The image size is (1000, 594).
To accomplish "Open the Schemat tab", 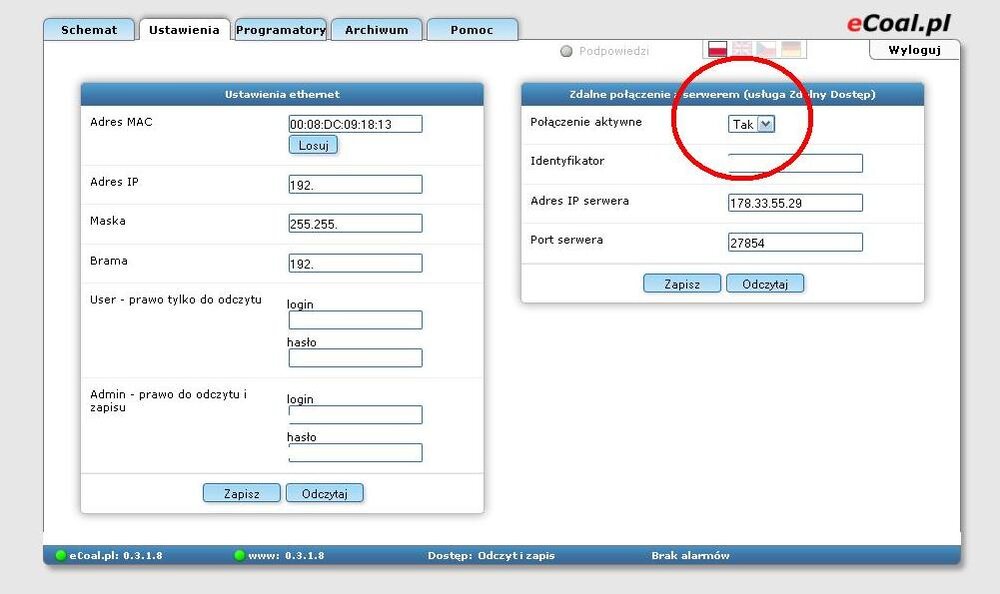I will click(x=89, y=30).
